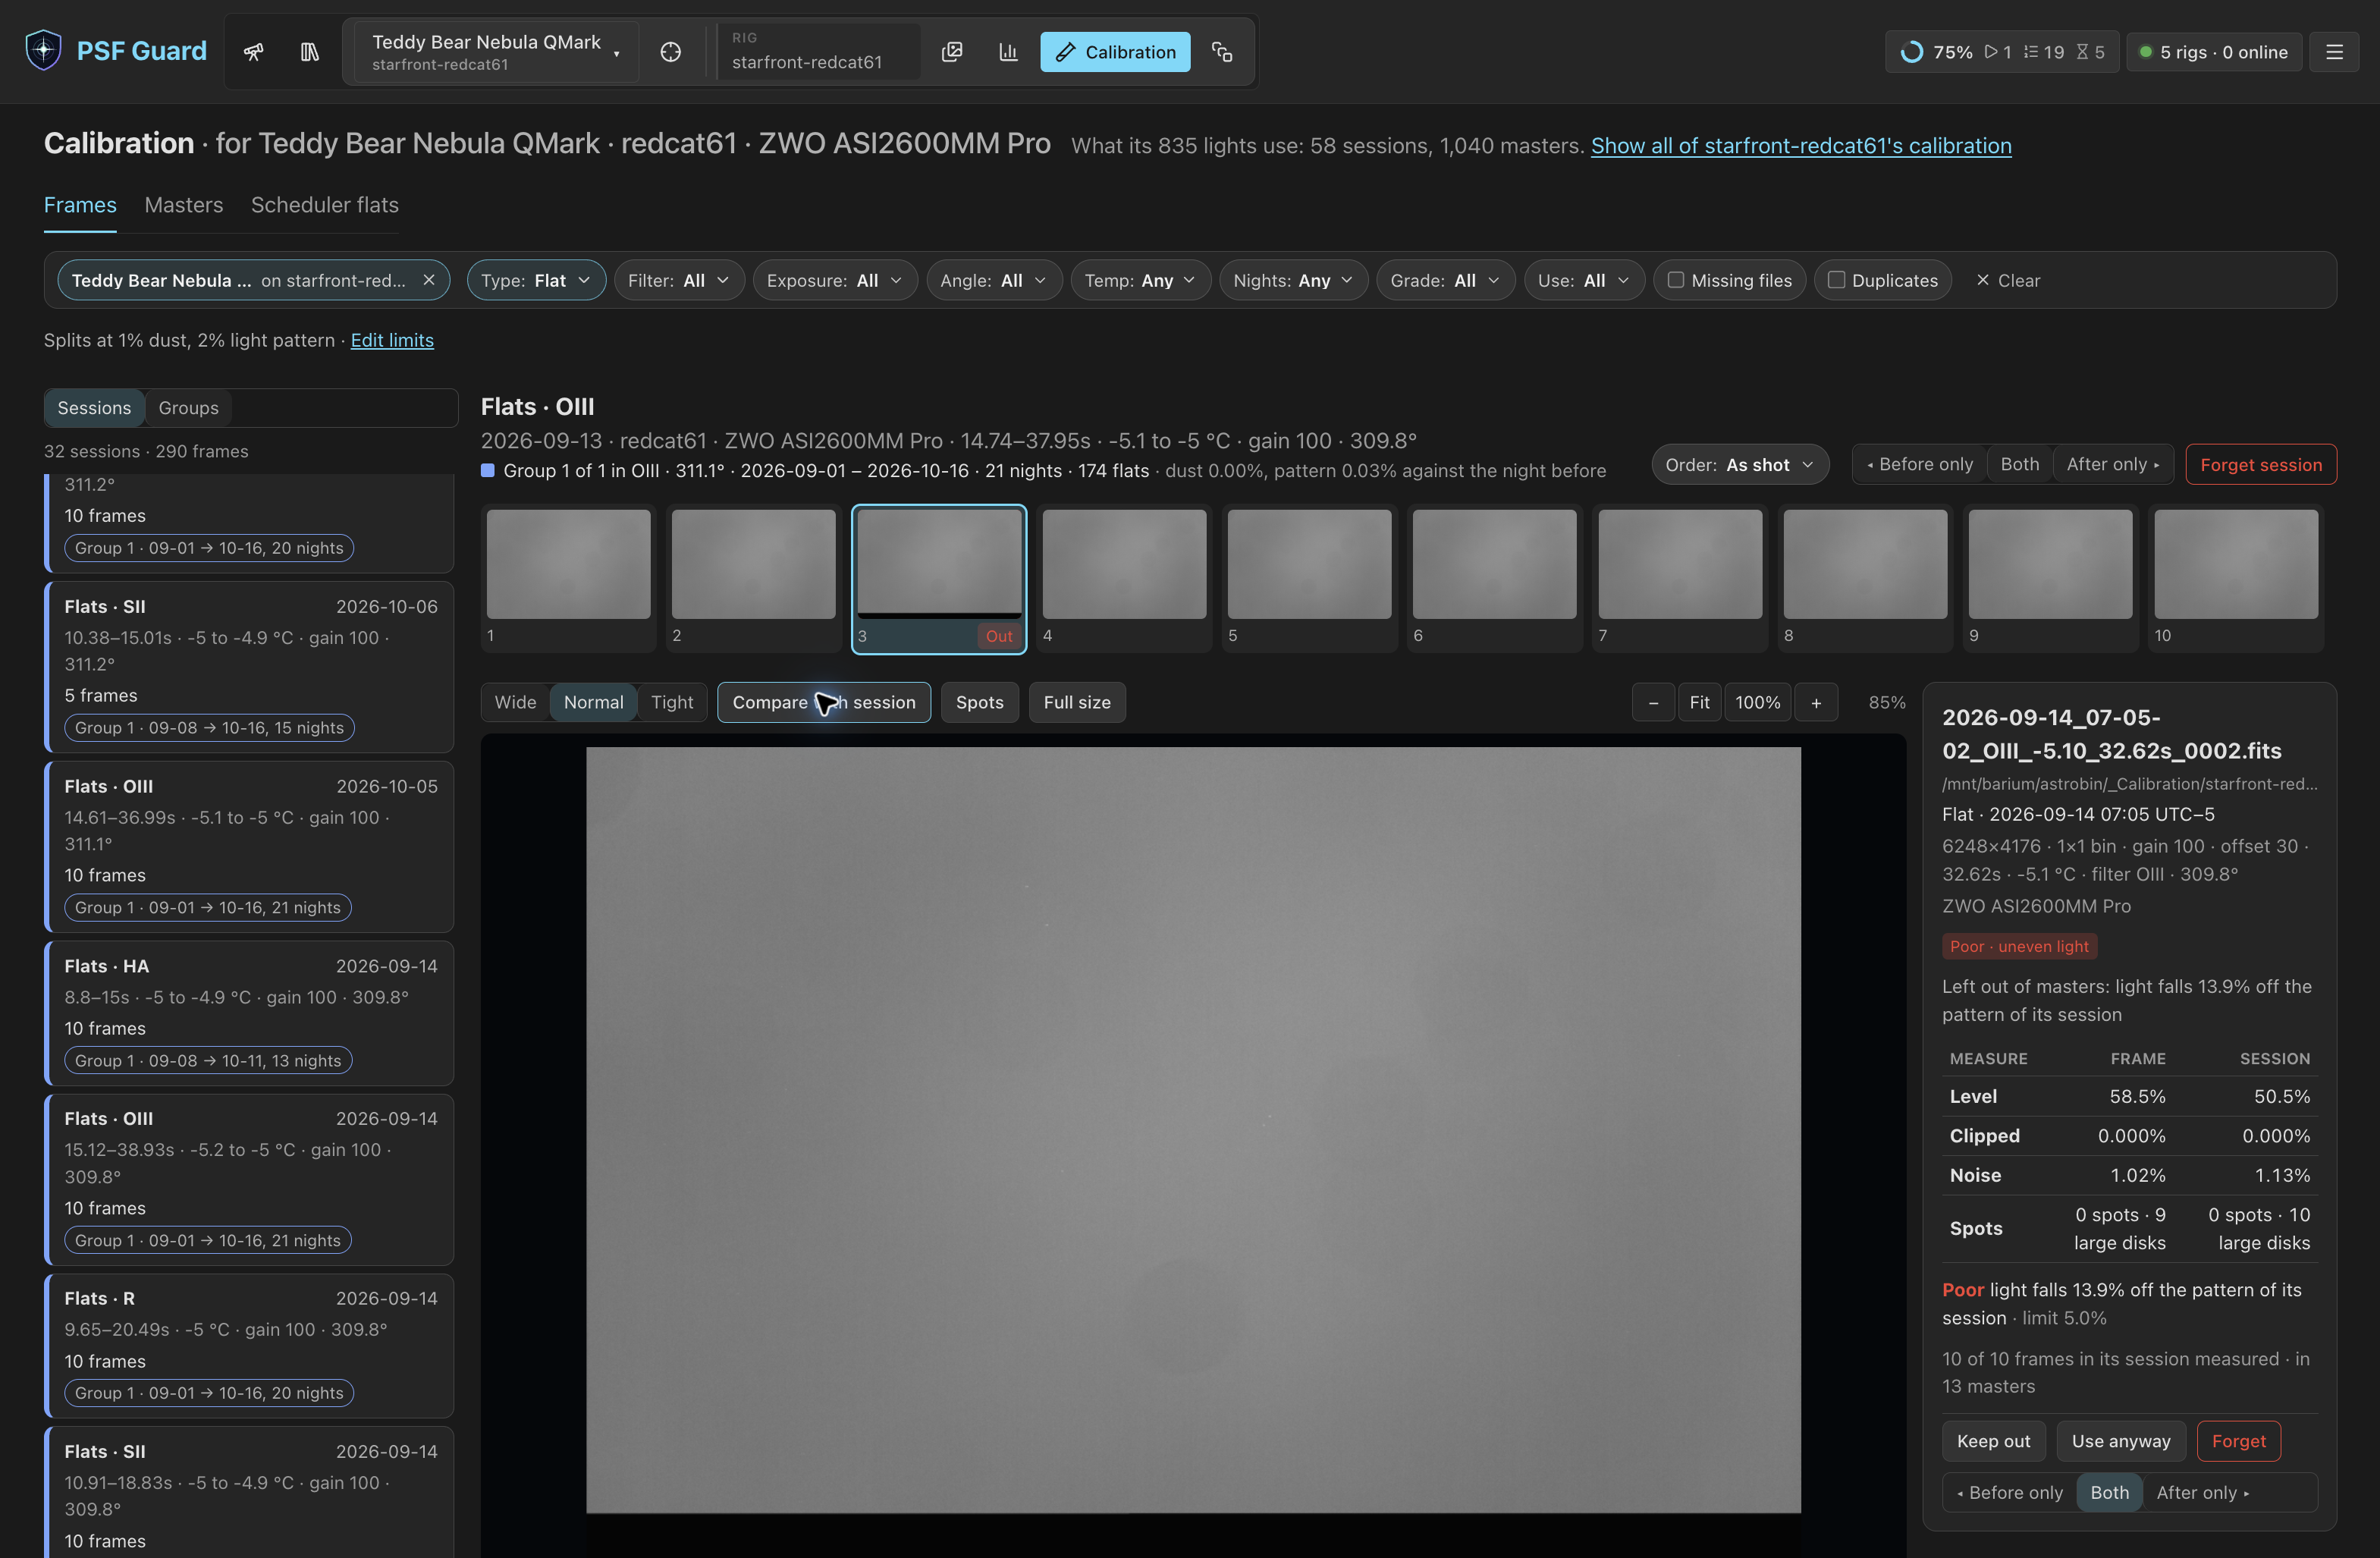Click the Spots button
2380x1558 pixels.
pyautogui.click(x=980, y=702)
